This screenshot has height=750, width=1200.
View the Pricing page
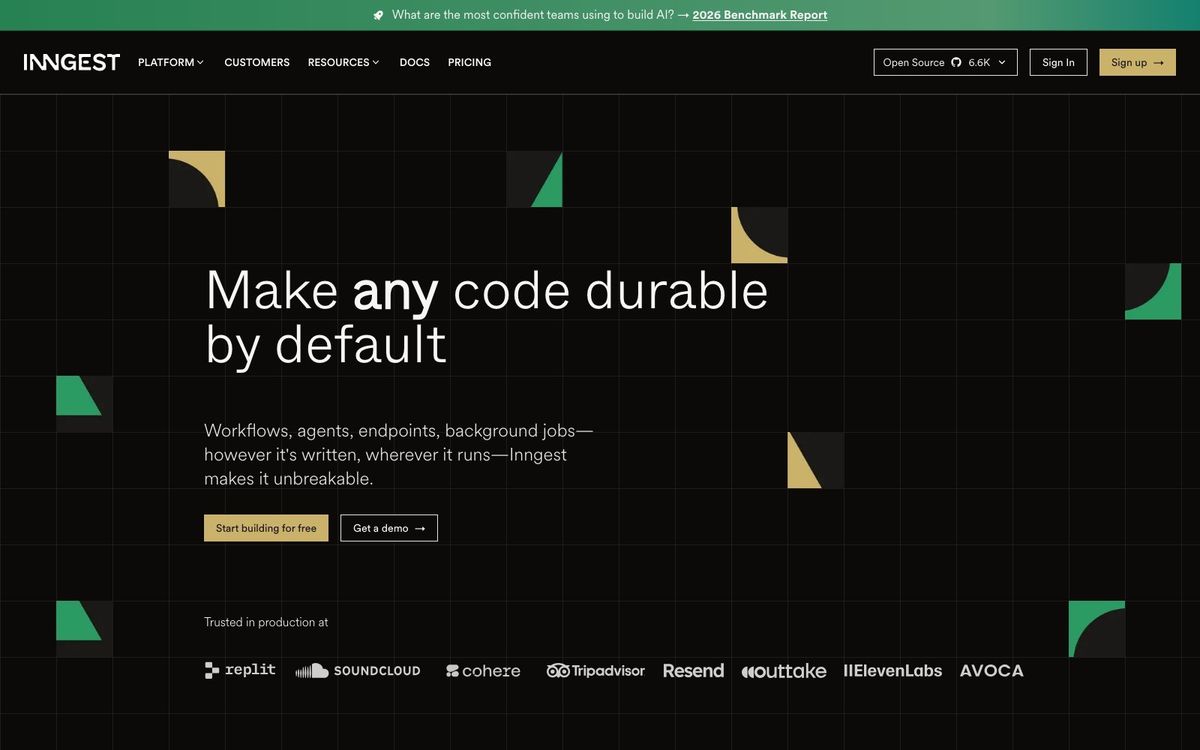coord(470,62)
